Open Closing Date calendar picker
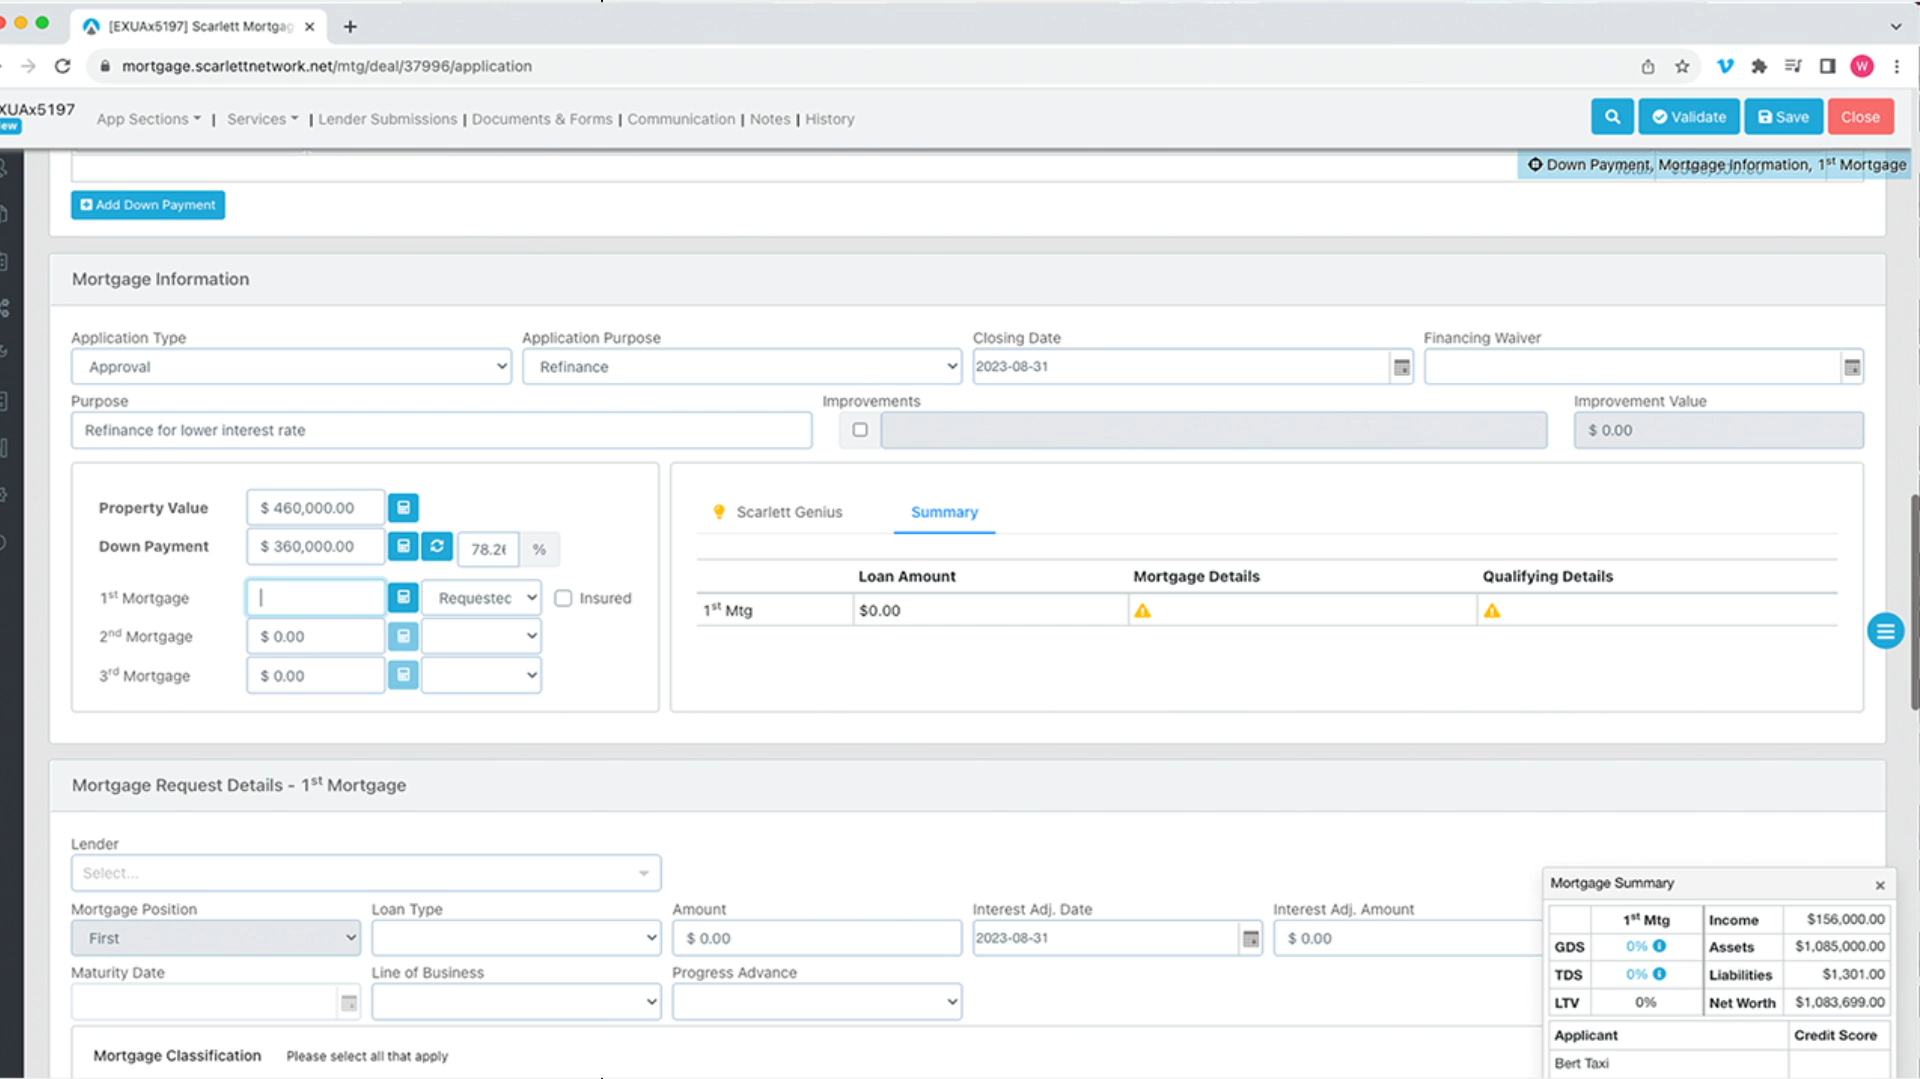This screenshot has height=1079, width=1920. [1401, 367]
